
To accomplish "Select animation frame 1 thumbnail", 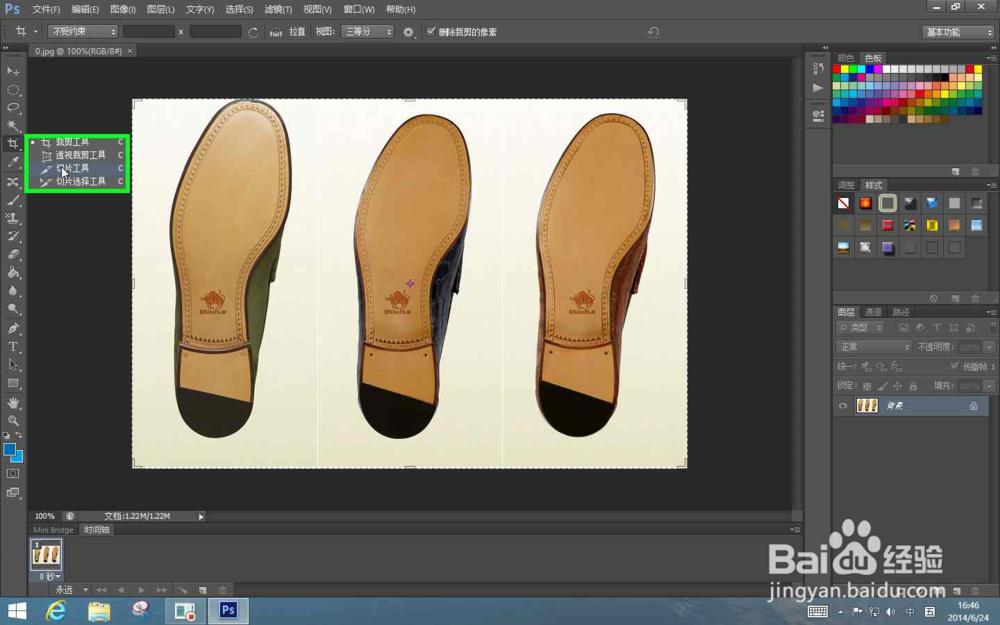I will [x=46, y=554].
